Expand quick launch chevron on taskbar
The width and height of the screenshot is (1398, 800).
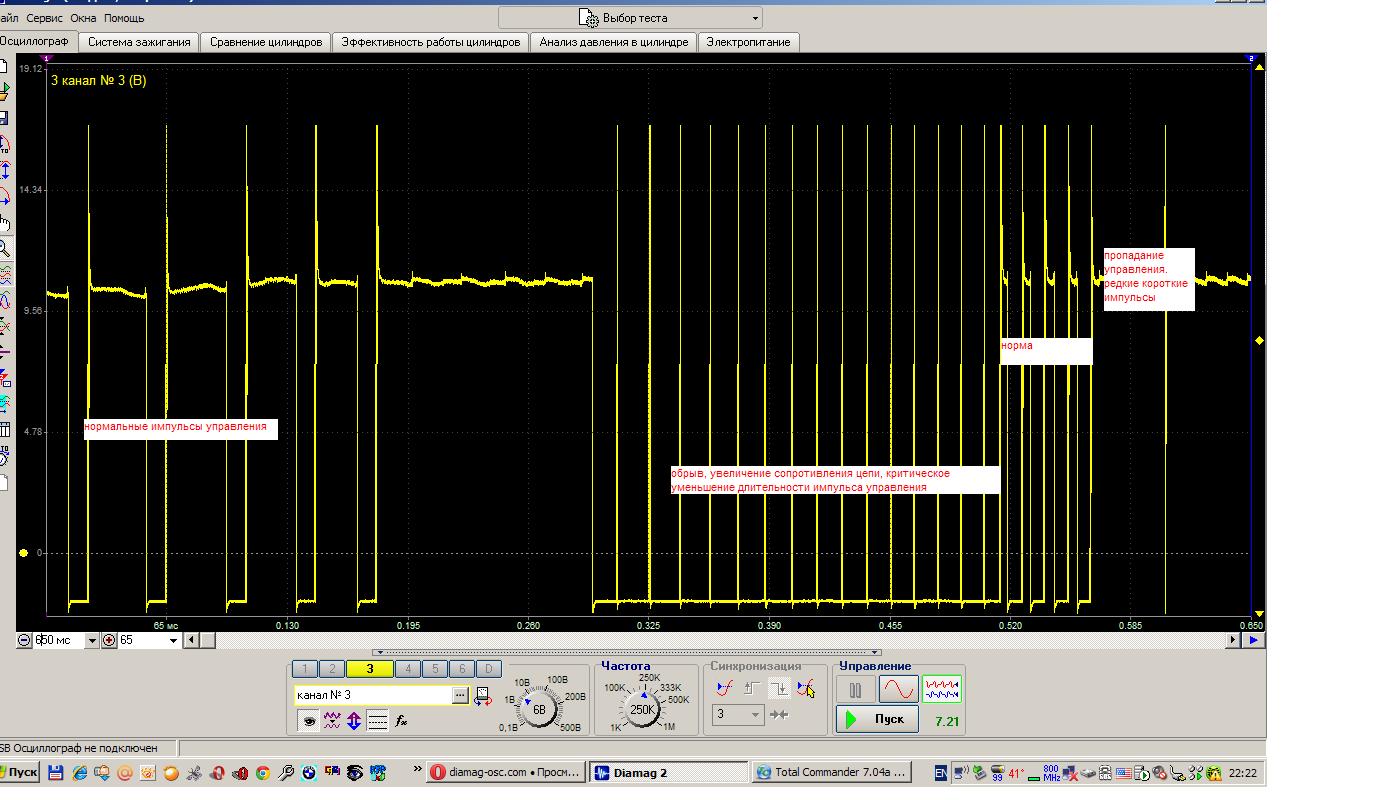tap(417, 771)
